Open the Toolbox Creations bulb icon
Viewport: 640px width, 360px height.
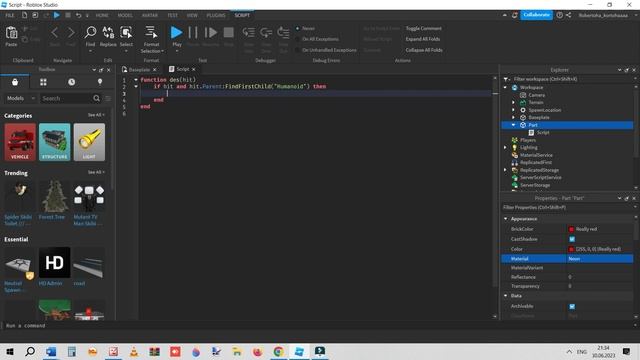click(x=100, y=82)
